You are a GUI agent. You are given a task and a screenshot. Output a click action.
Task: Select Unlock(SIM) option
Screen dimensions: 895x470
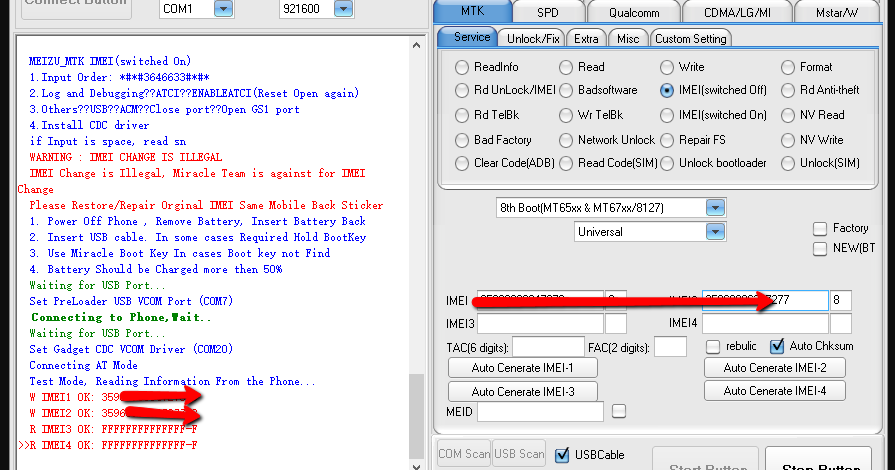click(x=788, y=163)
